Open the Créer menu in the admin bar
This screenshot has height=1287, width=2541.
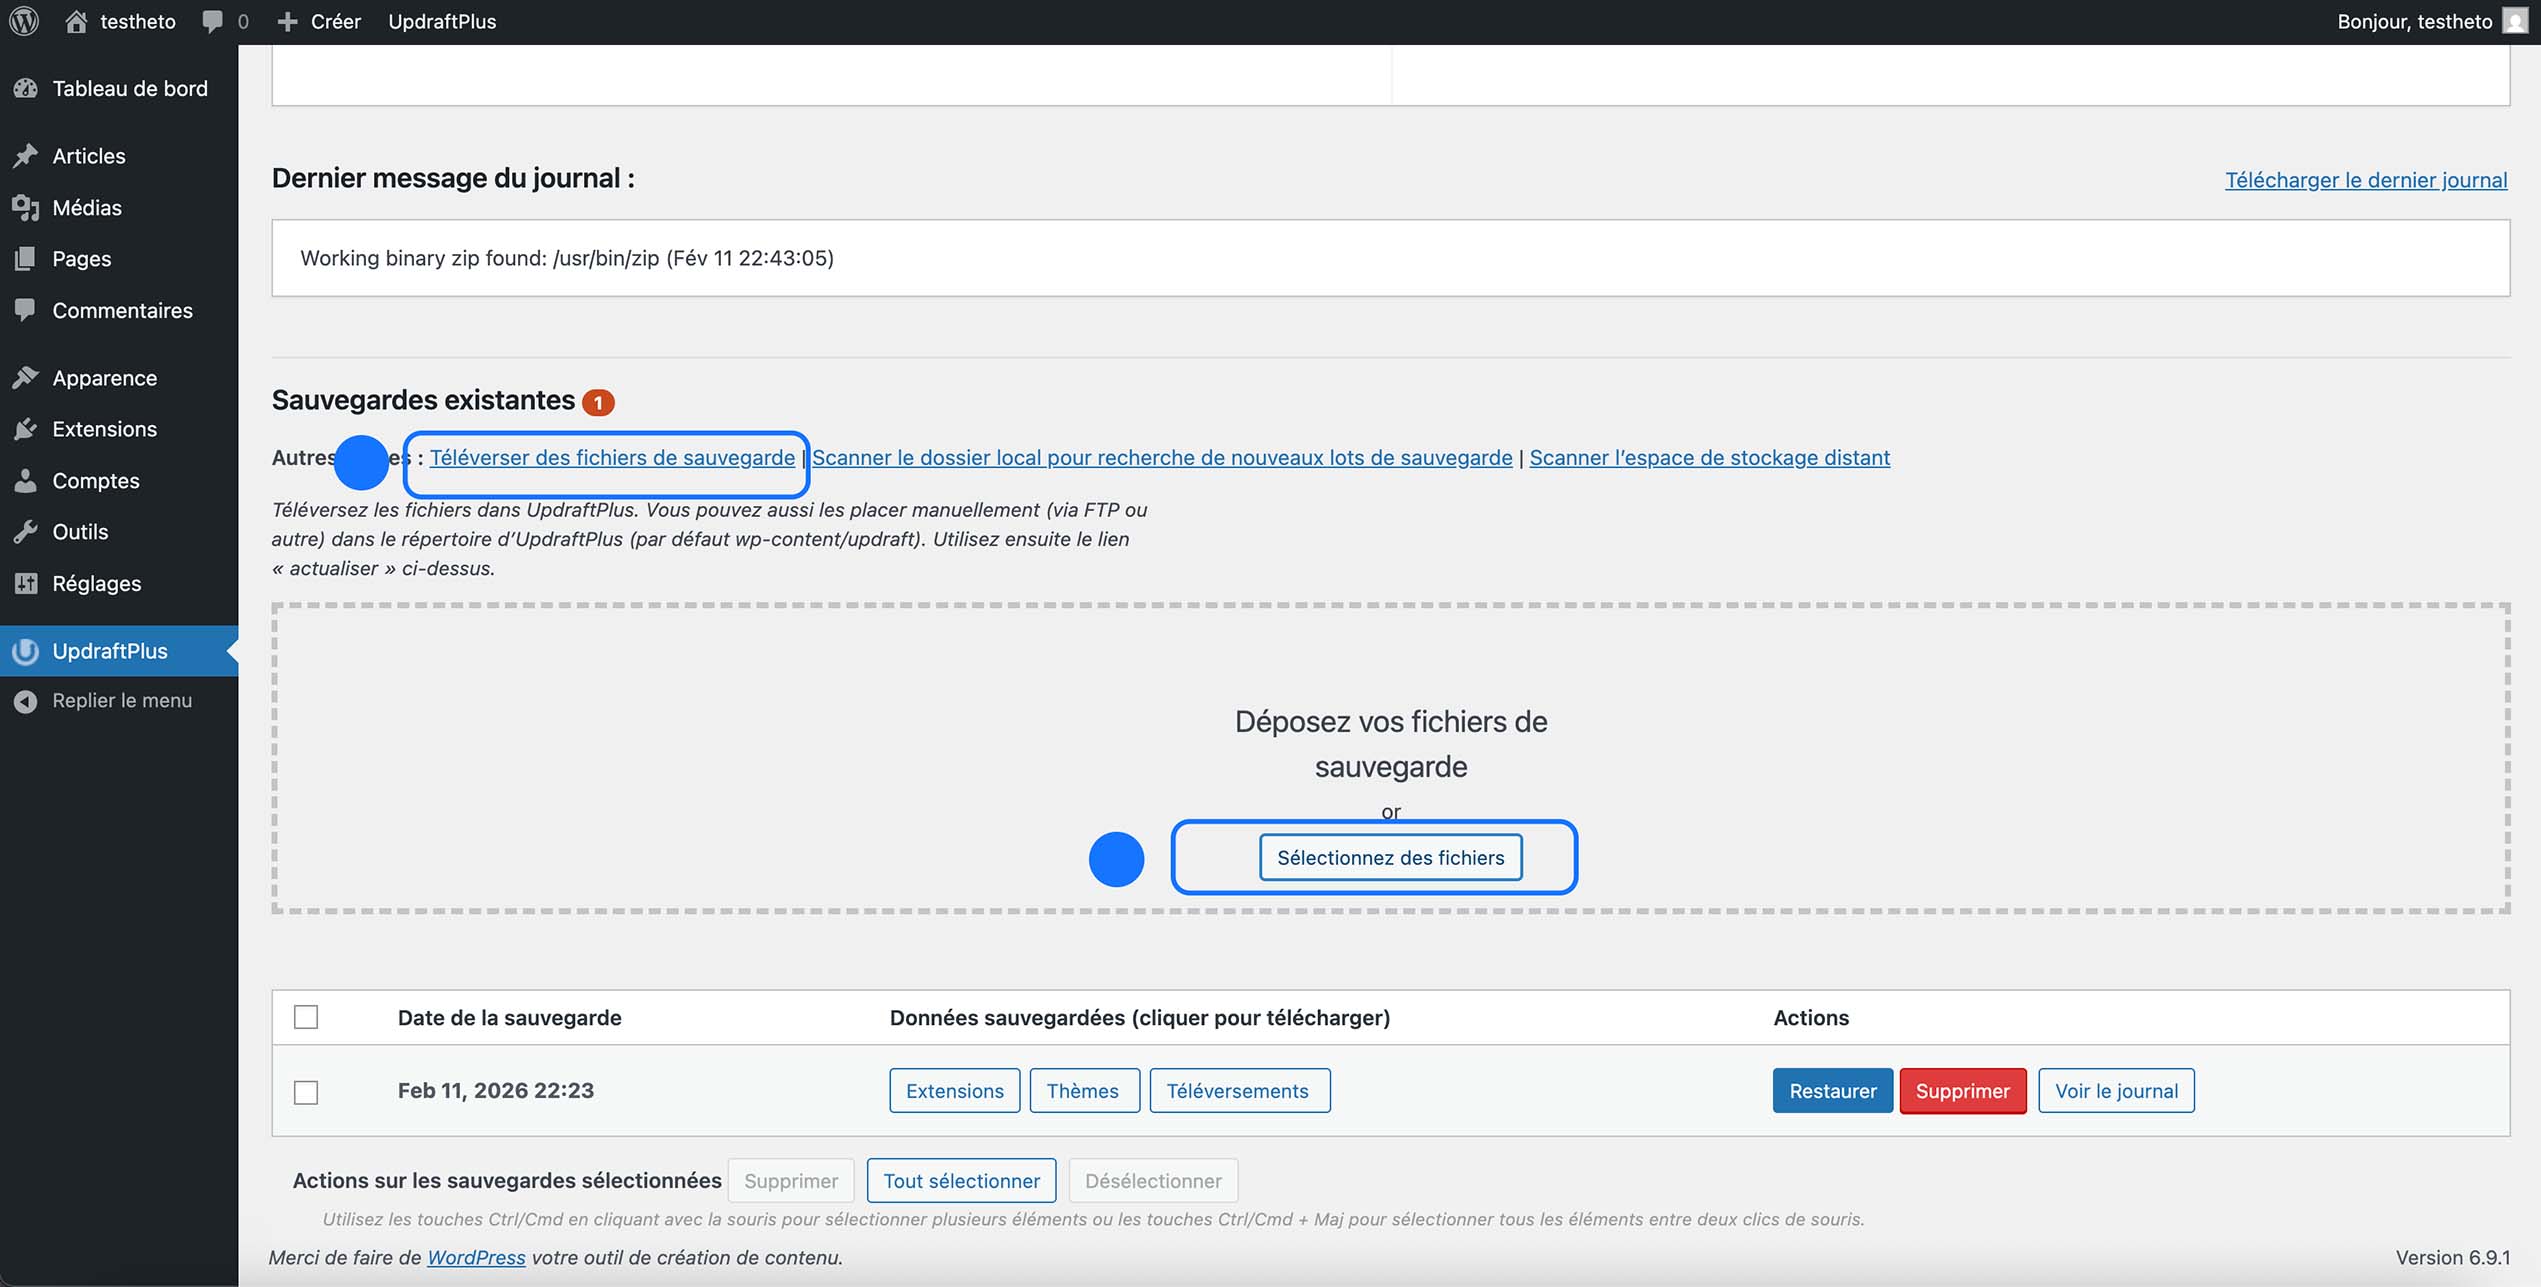pyautogui.click(x=322, y=21)
